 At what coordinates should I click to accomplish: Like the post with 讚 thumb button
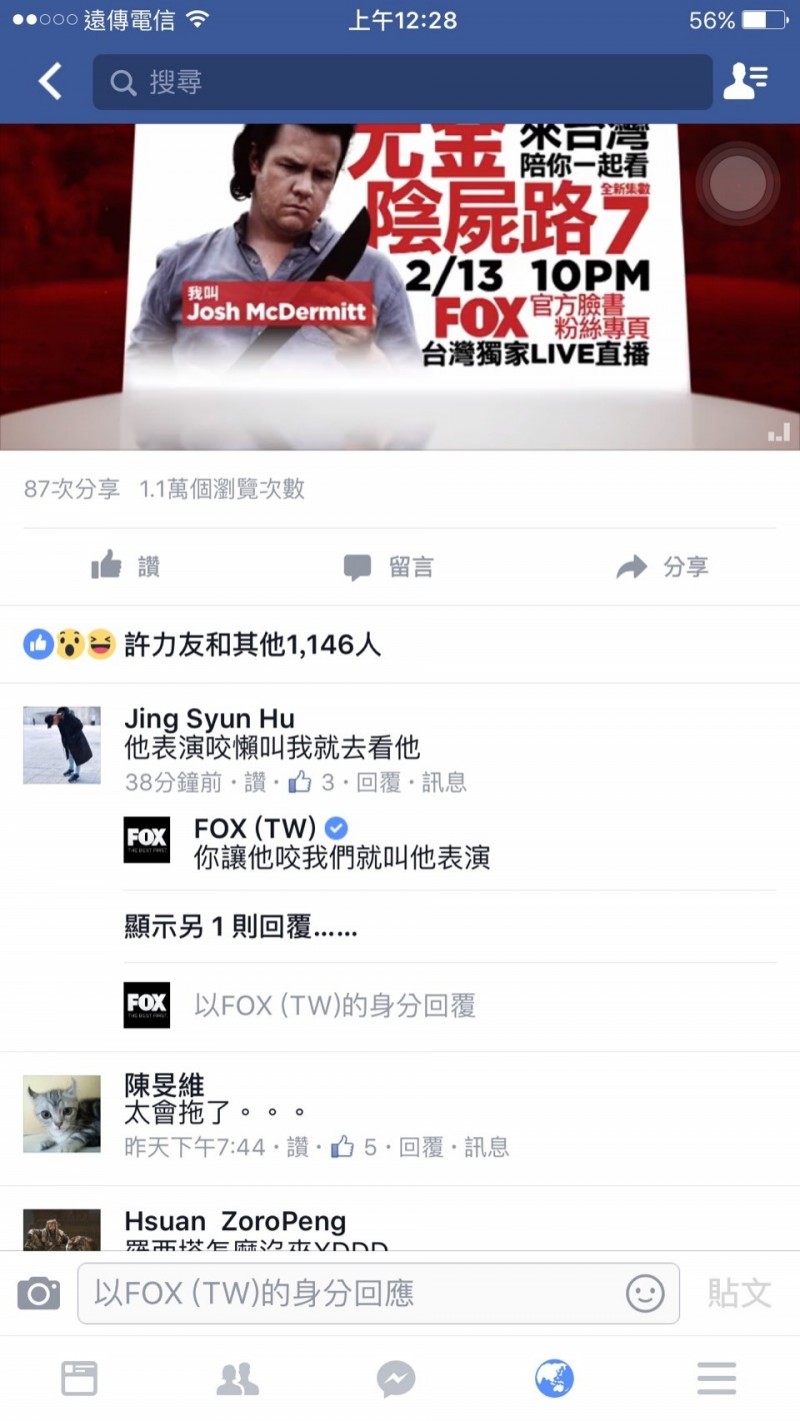point(125,567)
